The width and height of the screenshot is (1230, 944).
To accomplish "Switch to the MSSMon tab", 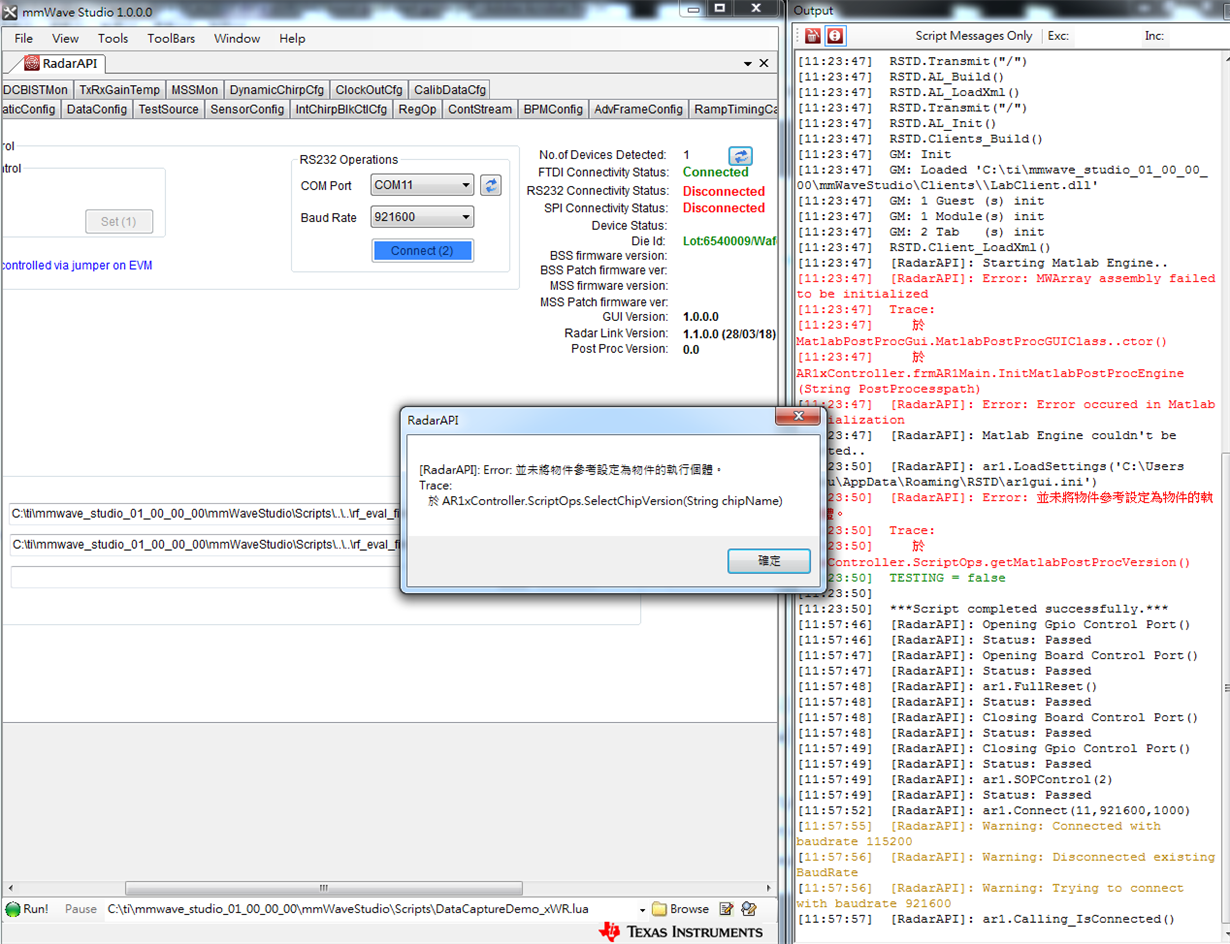I will point(194,90).
